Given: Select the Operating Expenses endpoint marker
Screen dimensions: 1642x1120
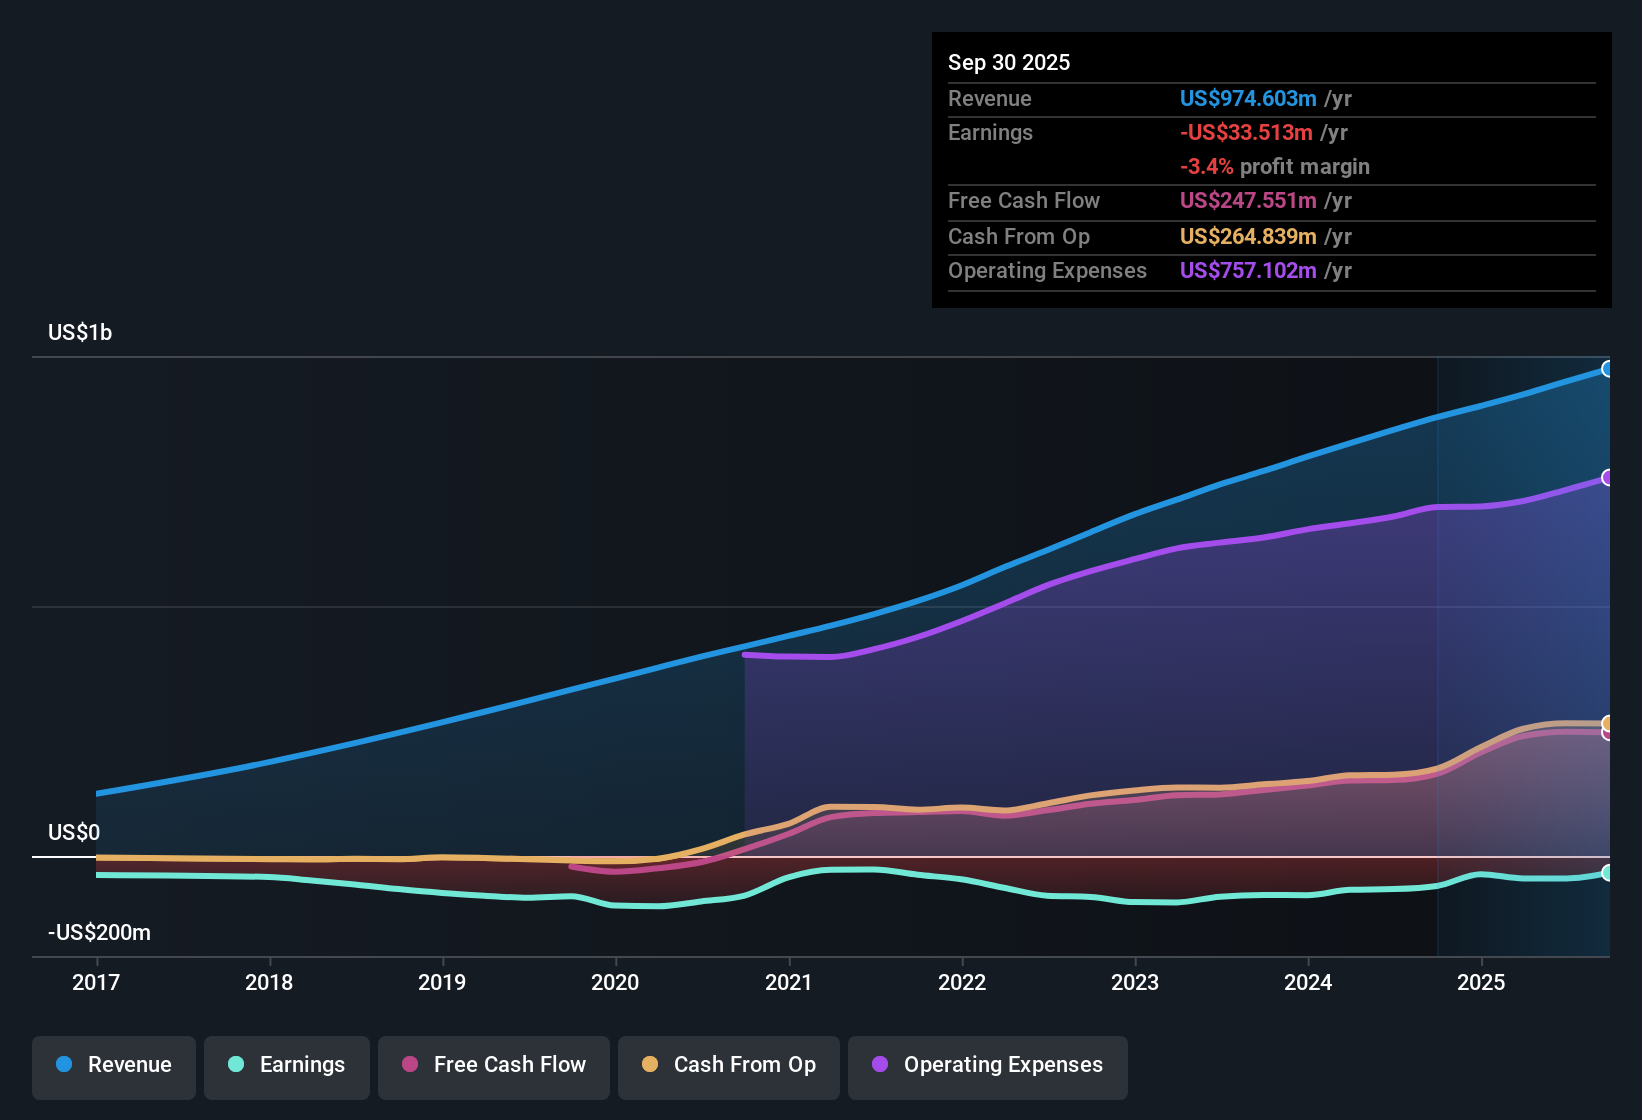Looking at the screenshot, I should point(1608,478).
